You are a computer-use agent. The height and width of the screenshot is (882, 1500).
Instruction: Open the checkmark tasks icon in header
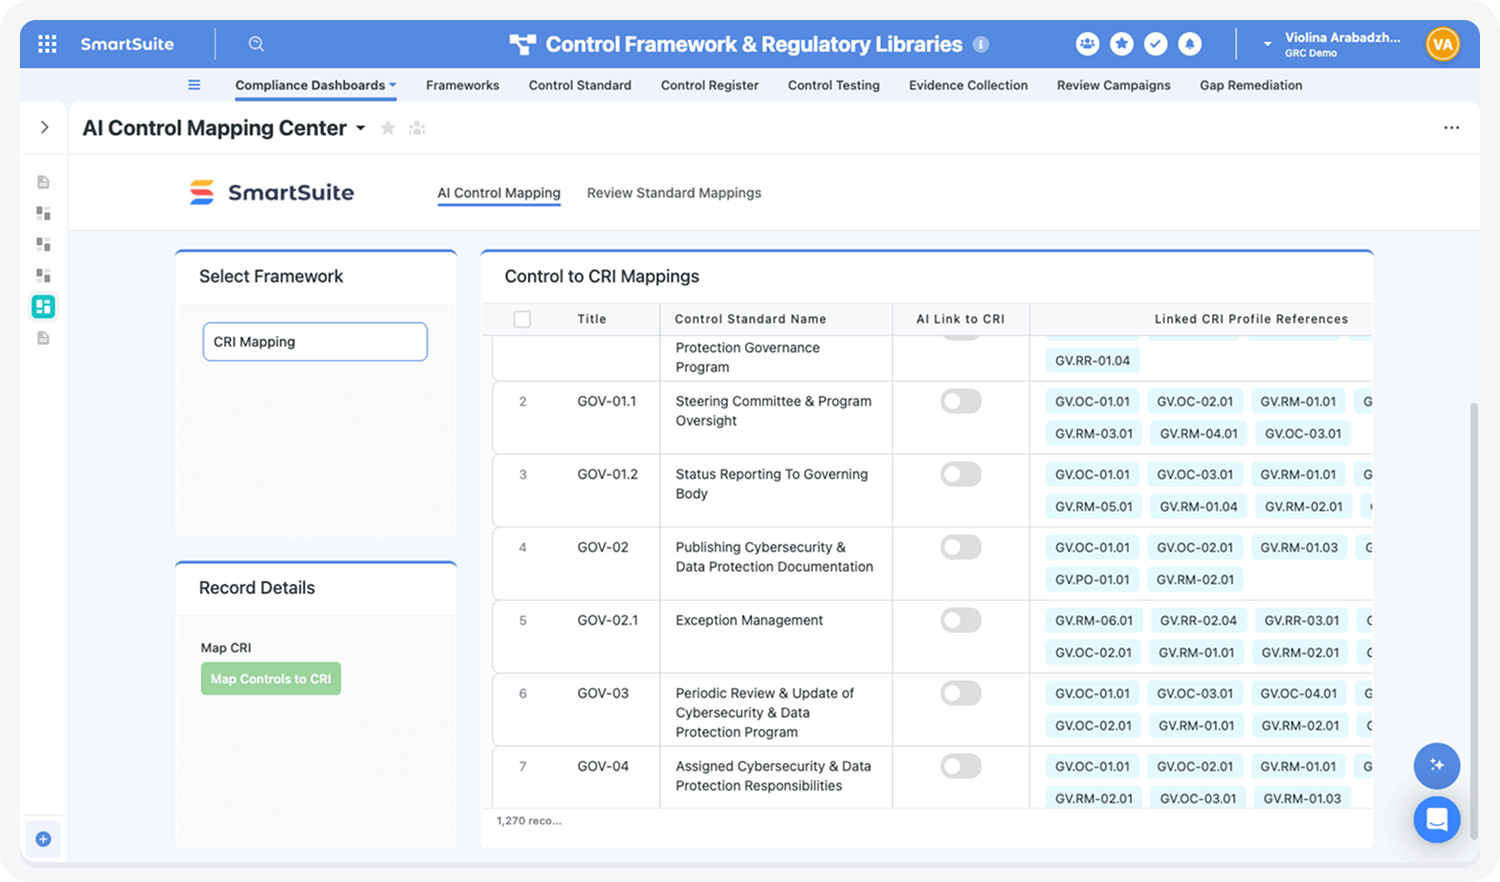point(1156,44)
